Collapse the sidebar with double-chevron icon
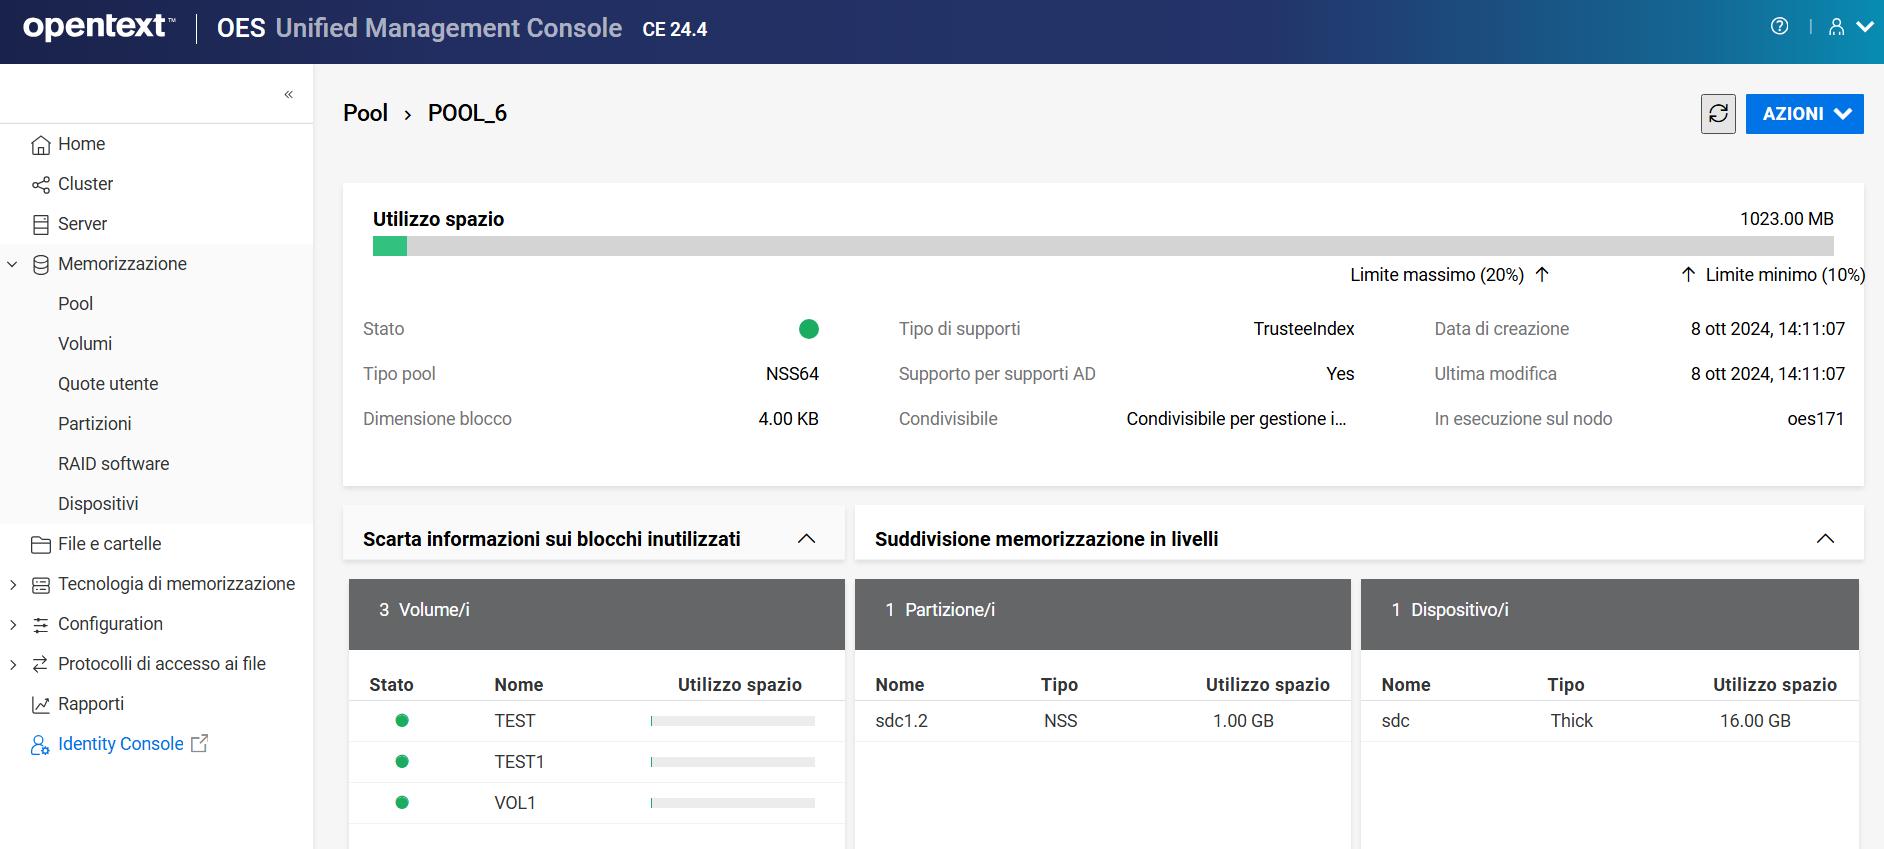The image size is (1884, 849). tap(288, 94)
